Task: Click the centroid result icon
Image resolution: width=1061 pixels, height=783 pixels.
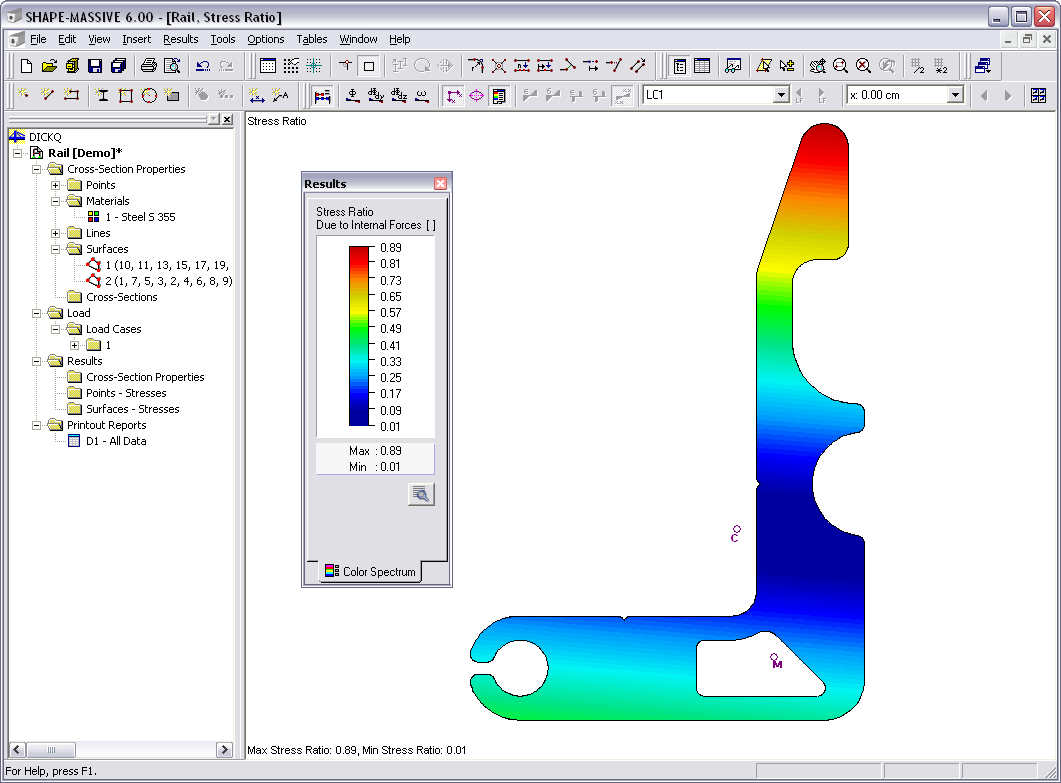Action: coord(353,95)
